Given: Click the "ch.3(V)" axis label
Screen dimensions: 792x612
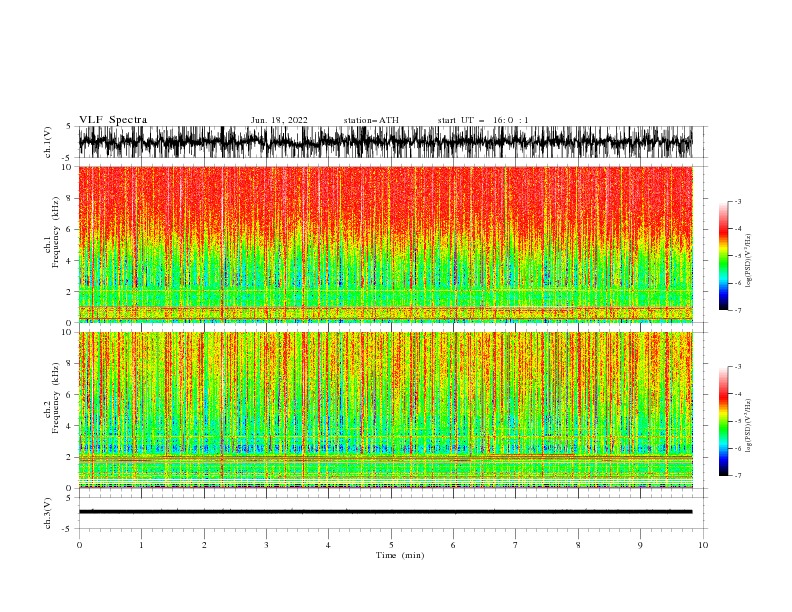Looking at the screenshot, I should click(48, 513).
